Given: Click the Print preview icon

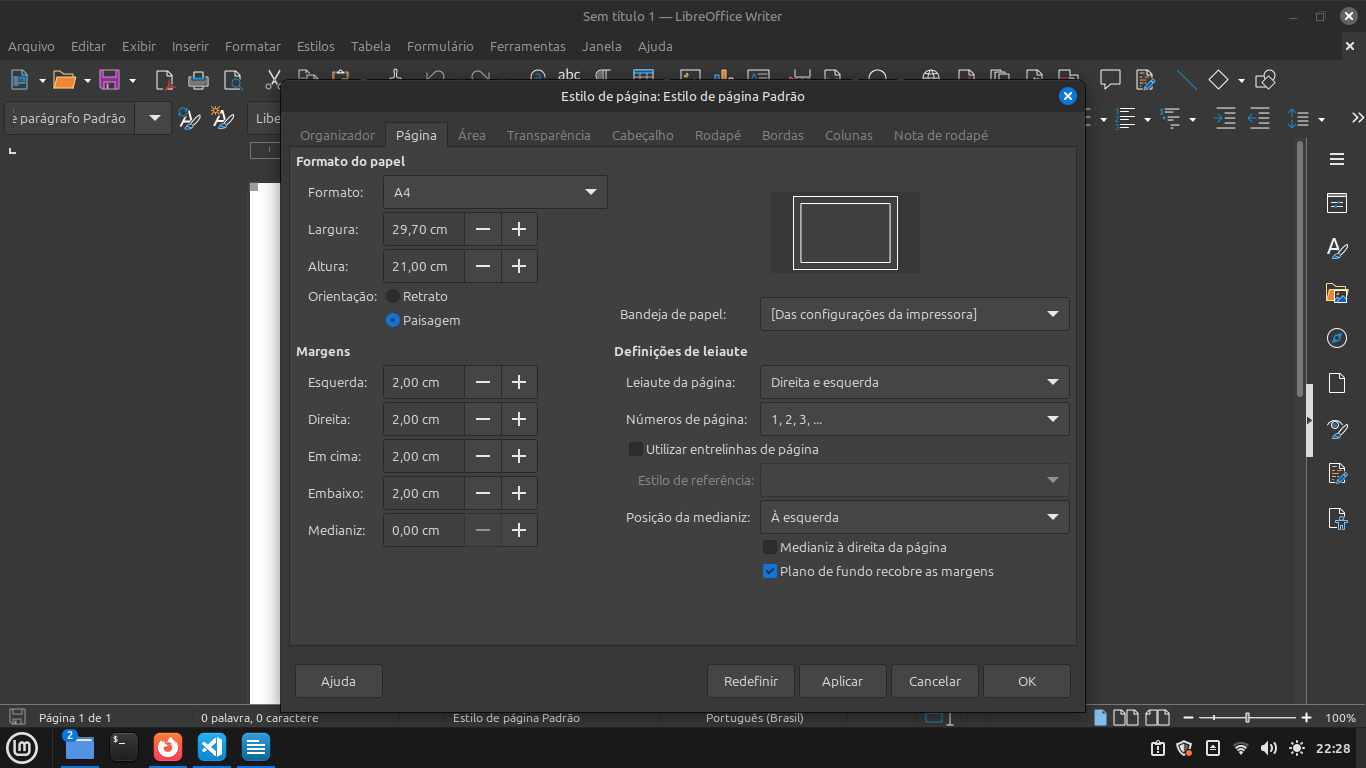Looking at the screenshot, I should pos(232,80).
